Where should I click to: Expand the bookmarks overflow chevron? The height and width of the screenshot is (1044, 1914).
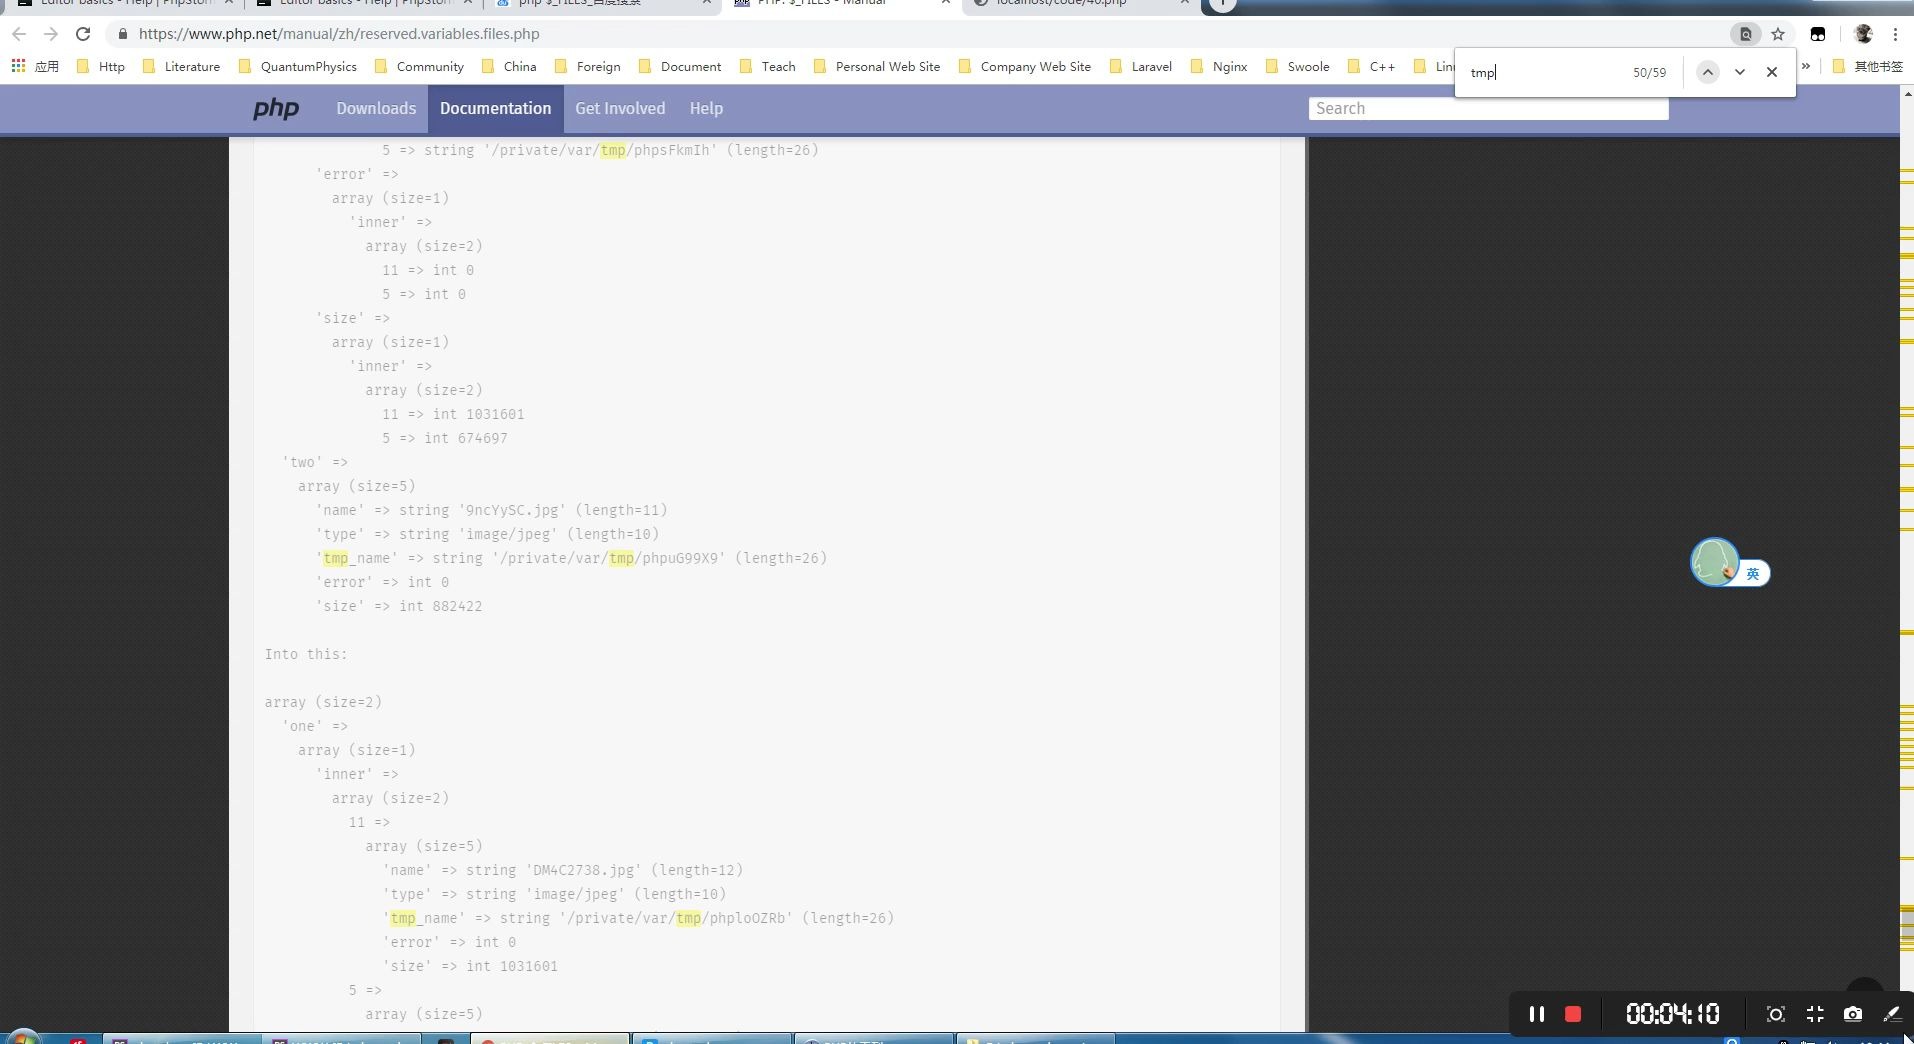[x=1806, y=66]
